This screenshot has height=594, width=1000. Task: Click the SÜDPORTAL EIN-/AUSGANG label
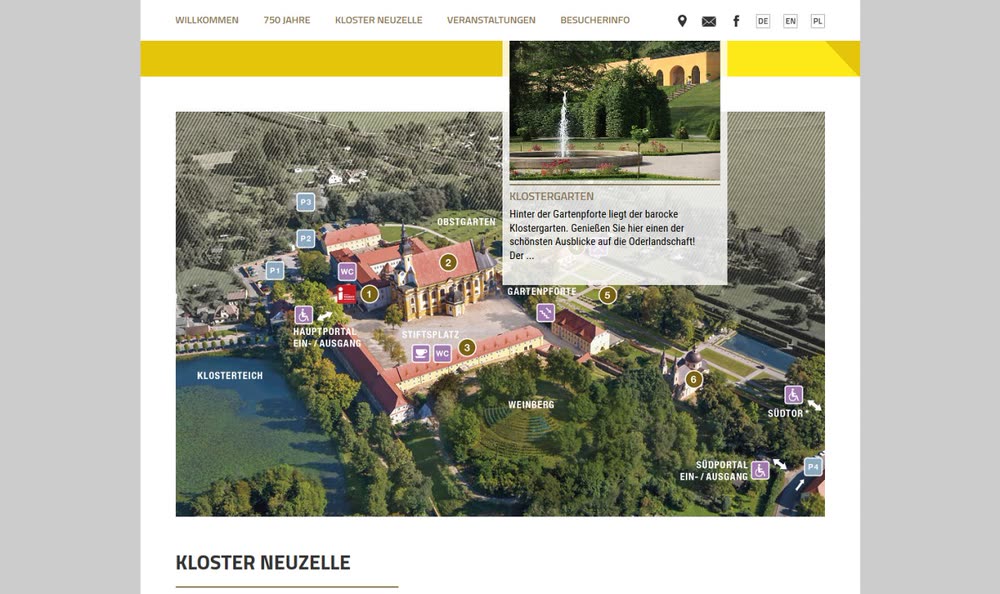coord(714,471)
